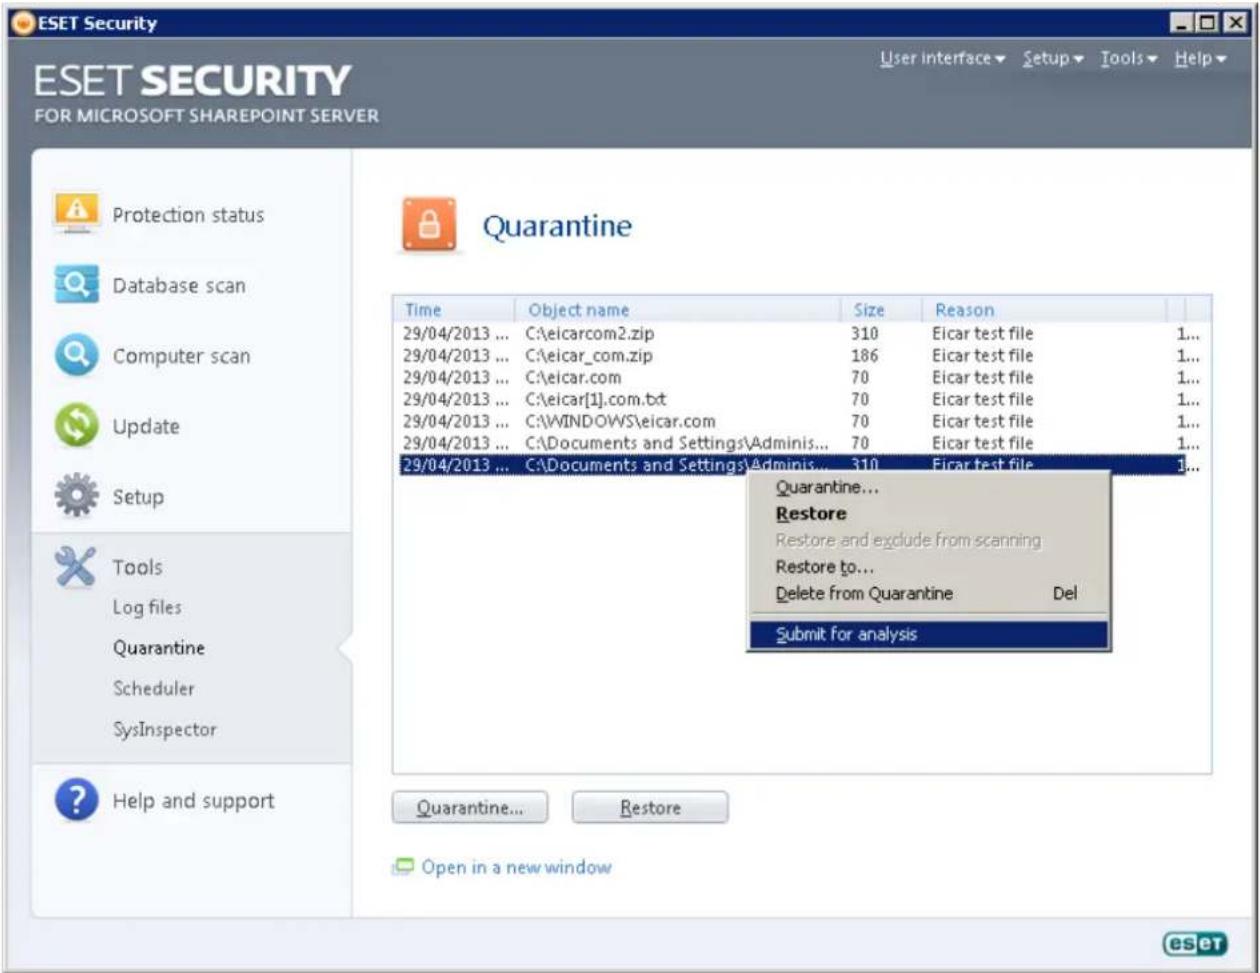Sort list by Object name column header
Viewport: 1260px width, 973px height.
[x=679, y=310]
